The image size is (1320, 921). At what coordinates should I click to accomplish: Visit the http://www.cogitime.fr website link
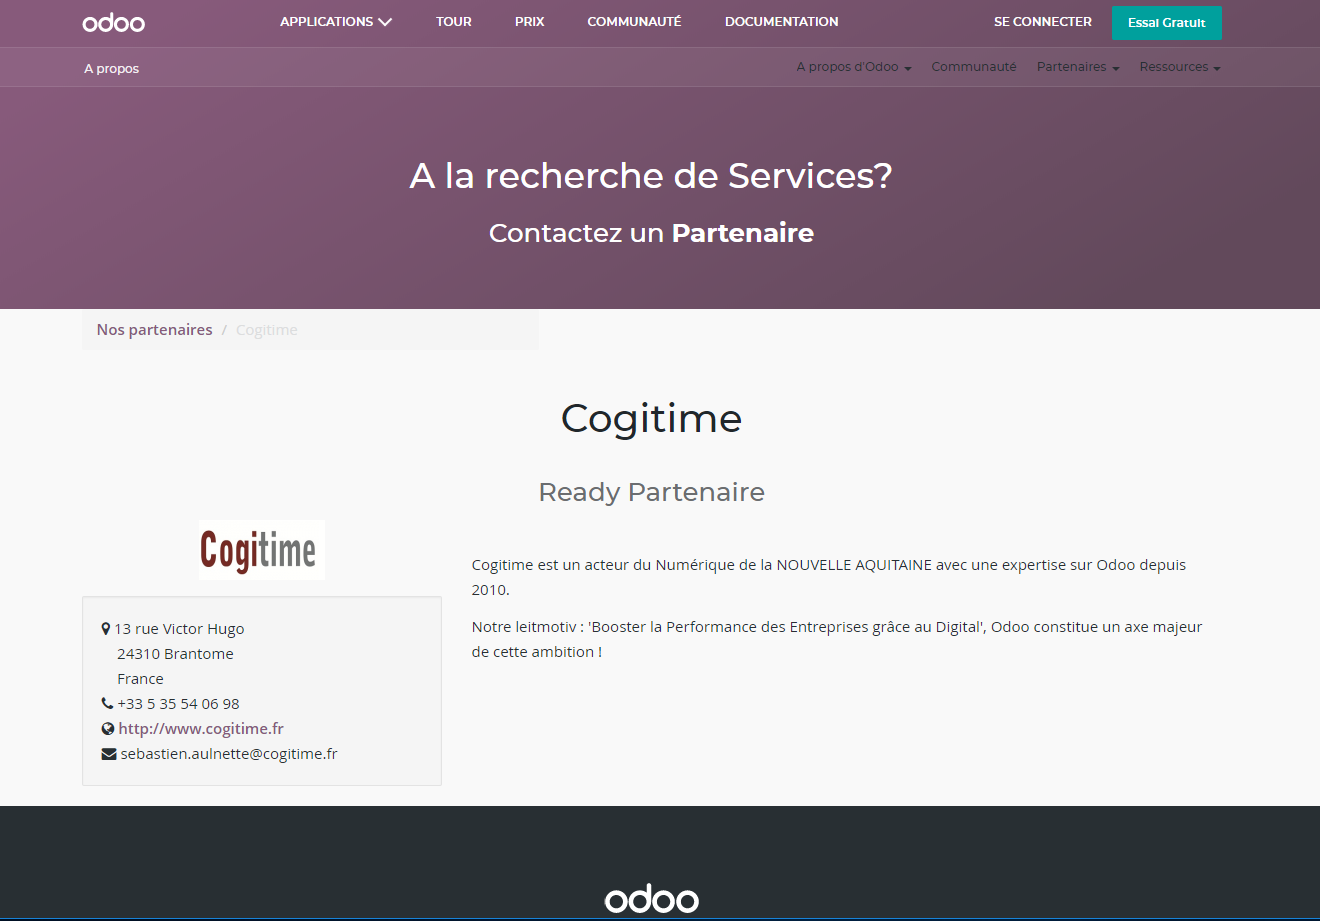tap(201, 729)
